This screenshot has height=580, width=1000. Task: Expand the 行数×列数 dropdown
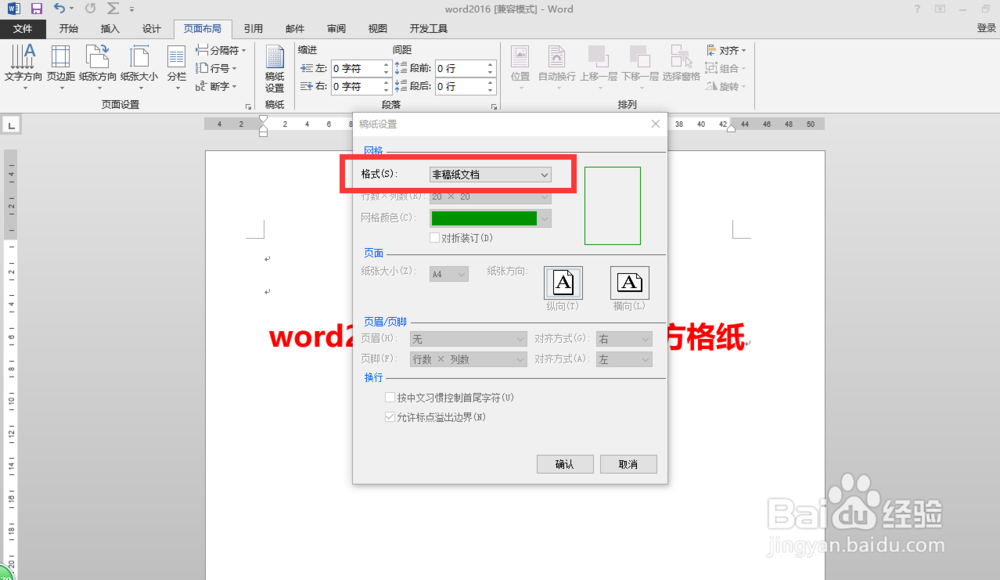[x=544, y=197]
